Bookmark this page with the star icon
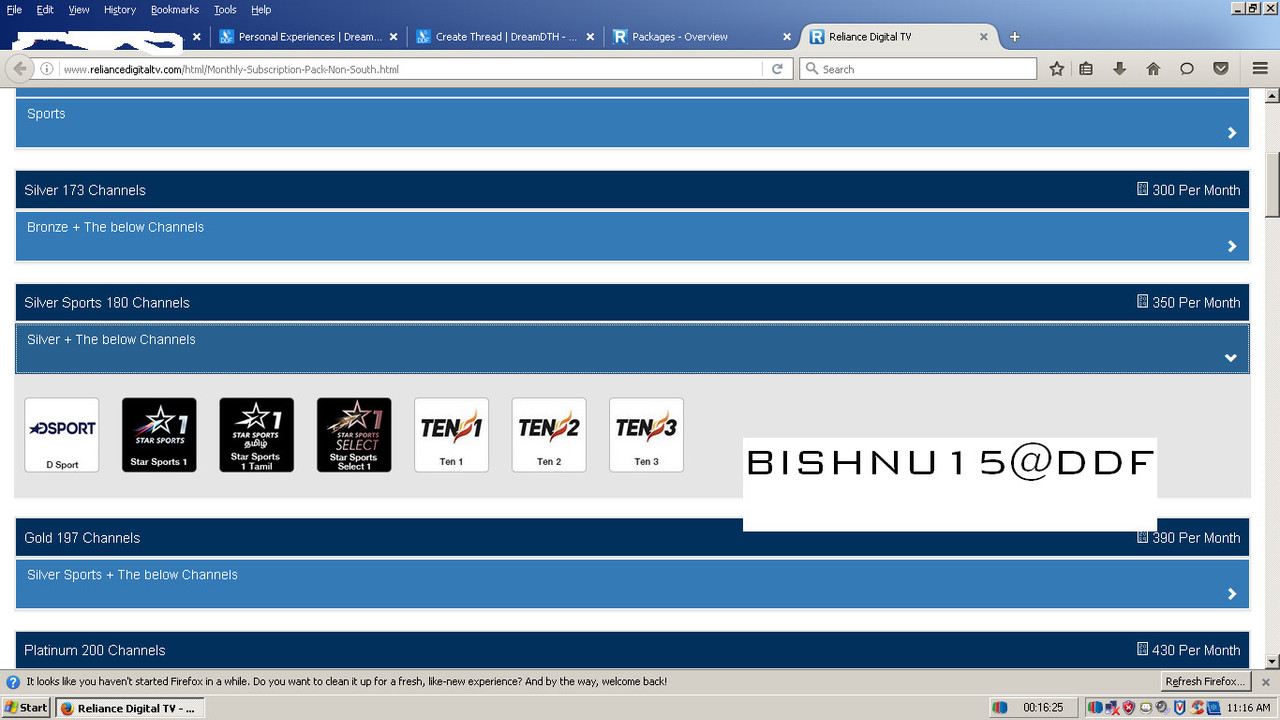This screenshot has height=720, width=1280. (1057, 69)
